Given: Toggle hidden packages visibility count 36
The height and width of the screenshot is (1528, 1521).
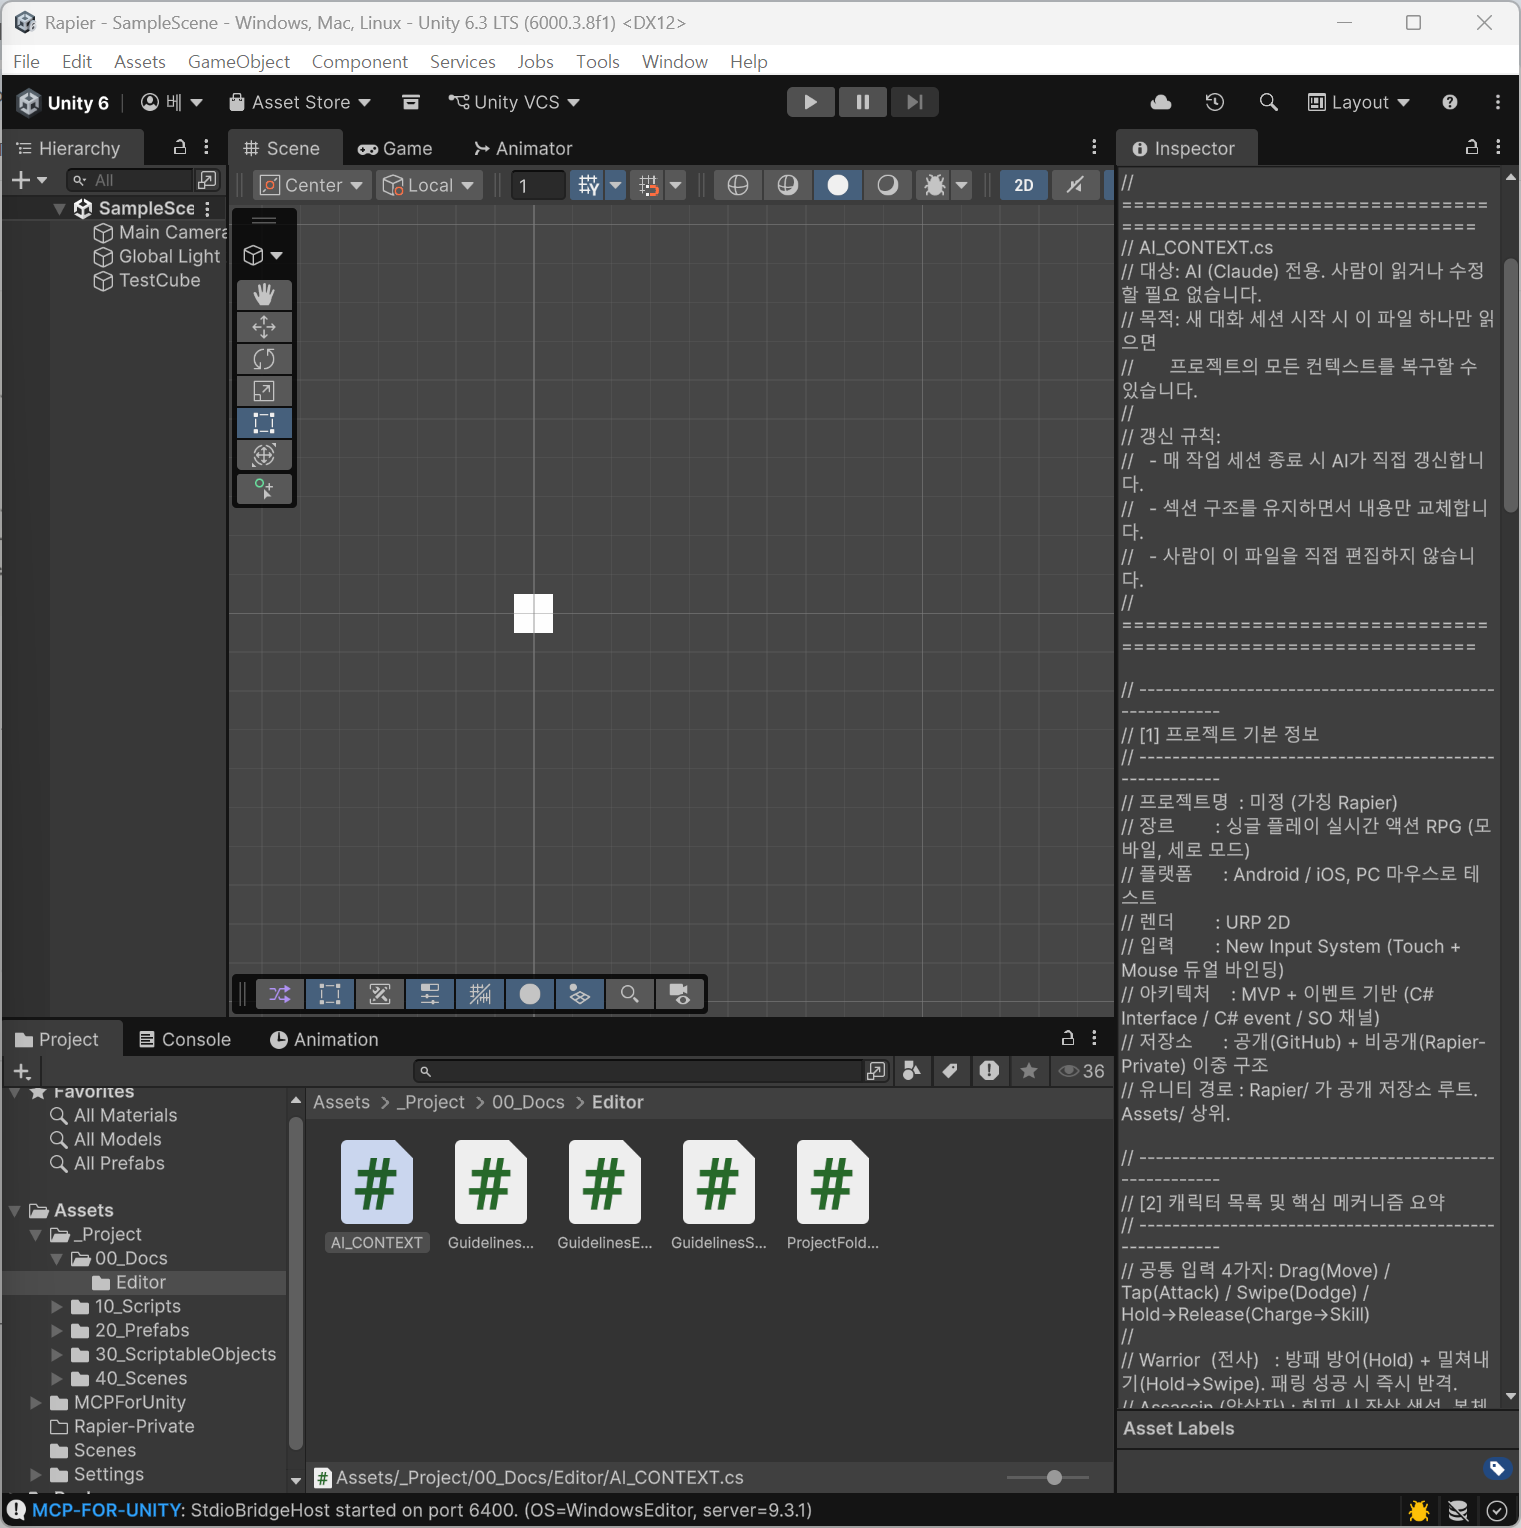Looking at the screenshot, I should click(1082, 1071).
